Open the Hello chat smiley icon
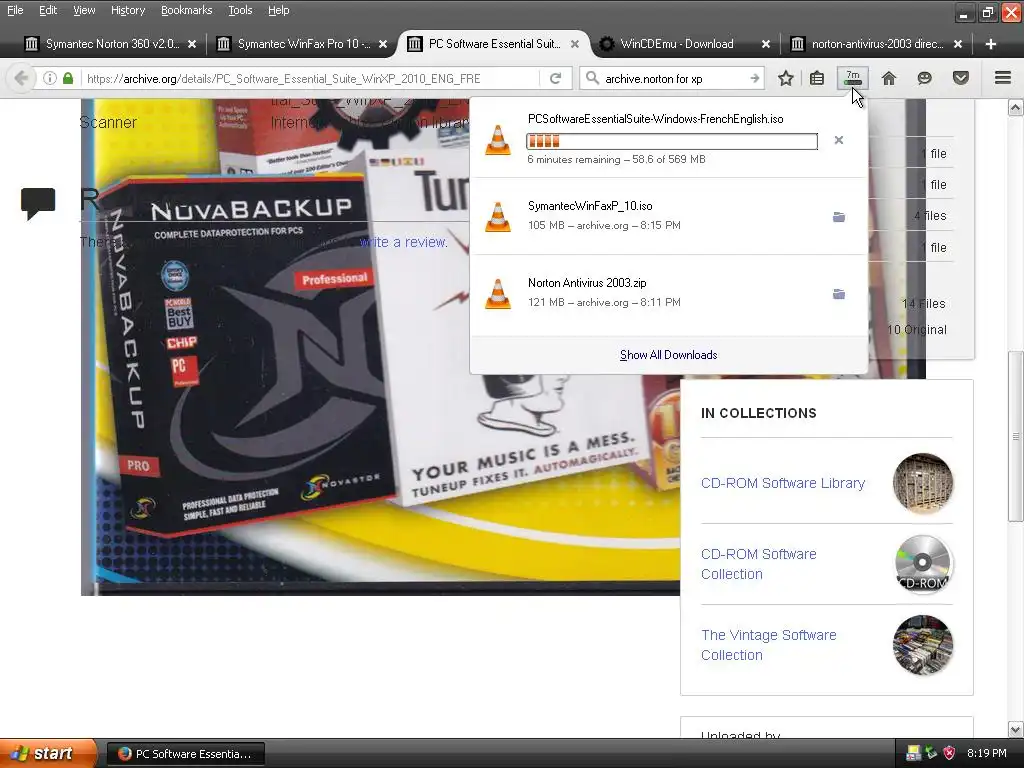This screenshot has height=768, width=1024. click(924, 78)
